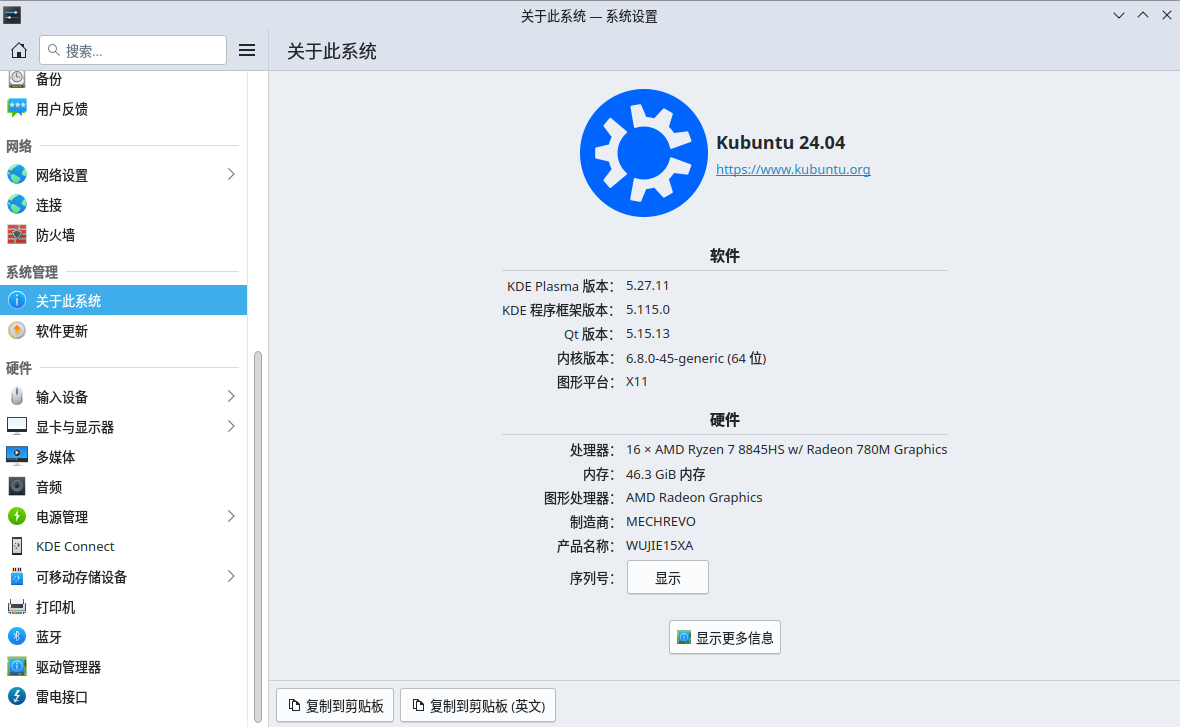Click the 驱动管理器 chip icon
Viewport: 1180px width, 727px height.
[17, 667]
